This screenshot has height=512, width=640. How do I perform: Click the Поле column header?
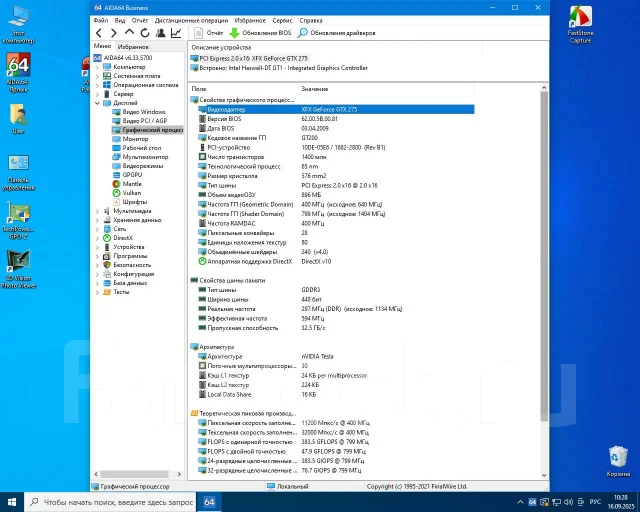[243, 89]
